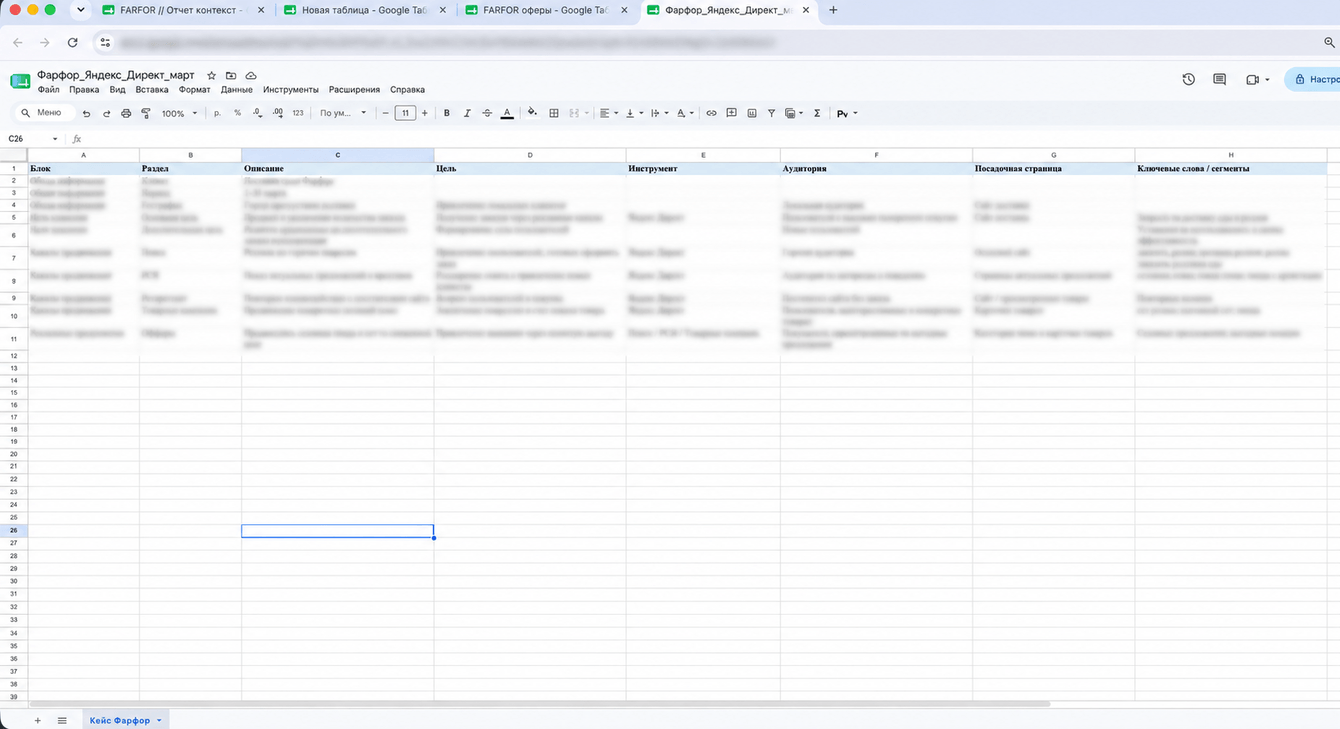This screenshot has width=1340, height=729.
Task: Add a new sheet with plus button
Action: 38,720
